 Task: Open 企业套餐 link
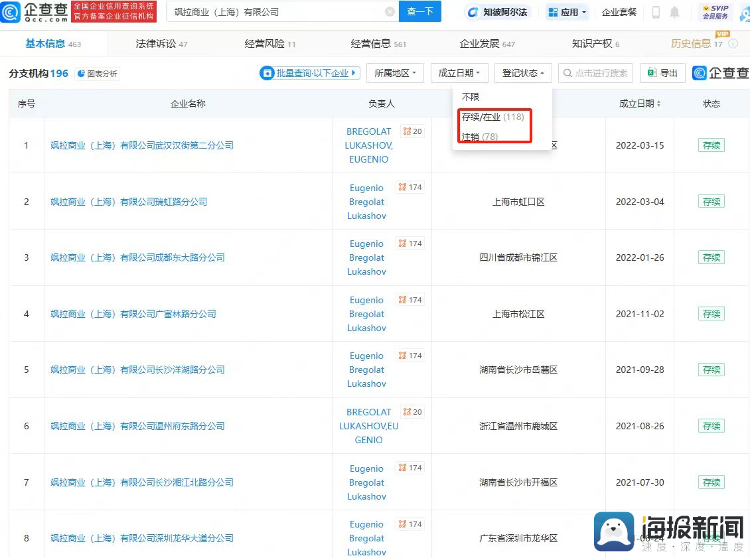point(619,12)
